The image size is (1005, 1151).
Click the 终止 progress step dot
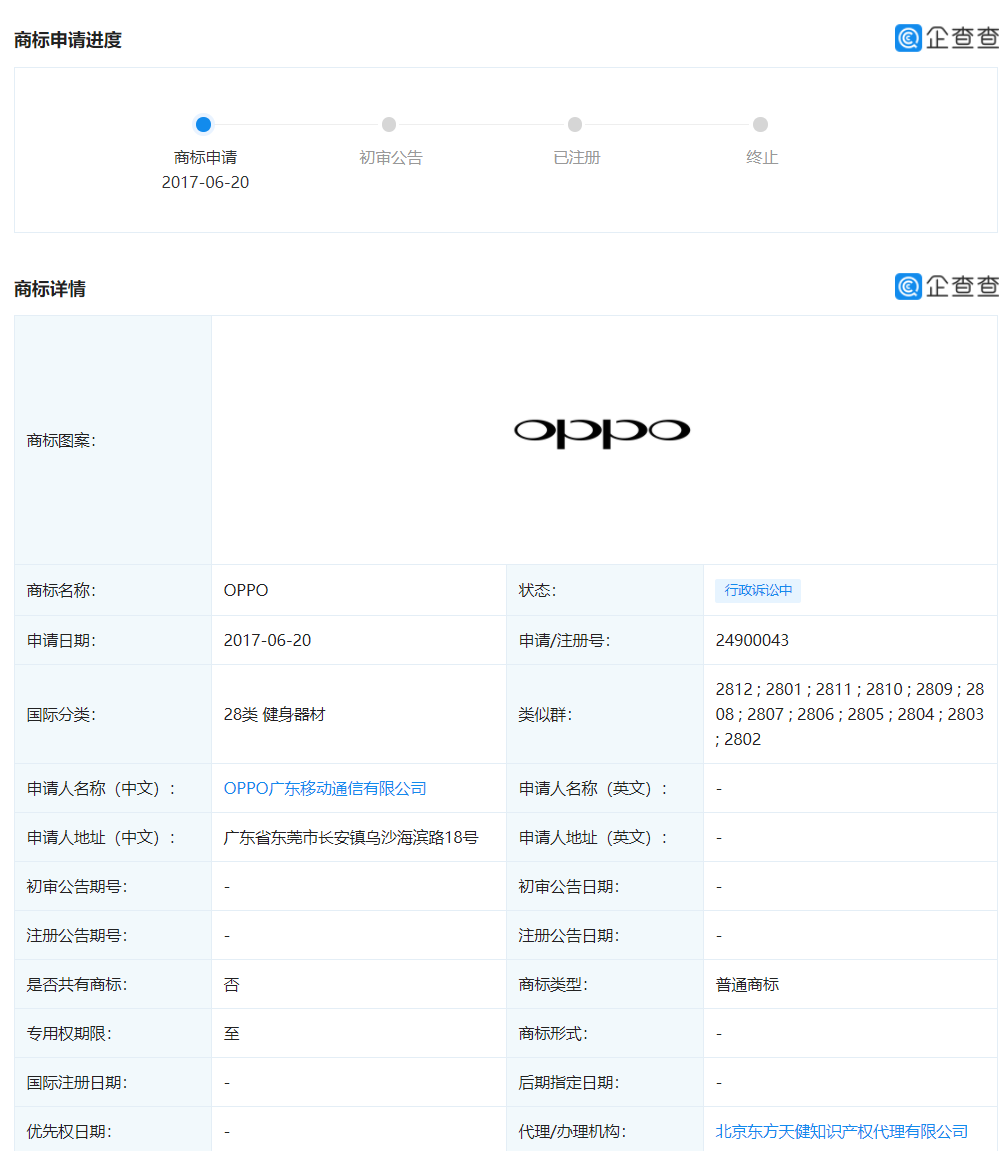761,124
